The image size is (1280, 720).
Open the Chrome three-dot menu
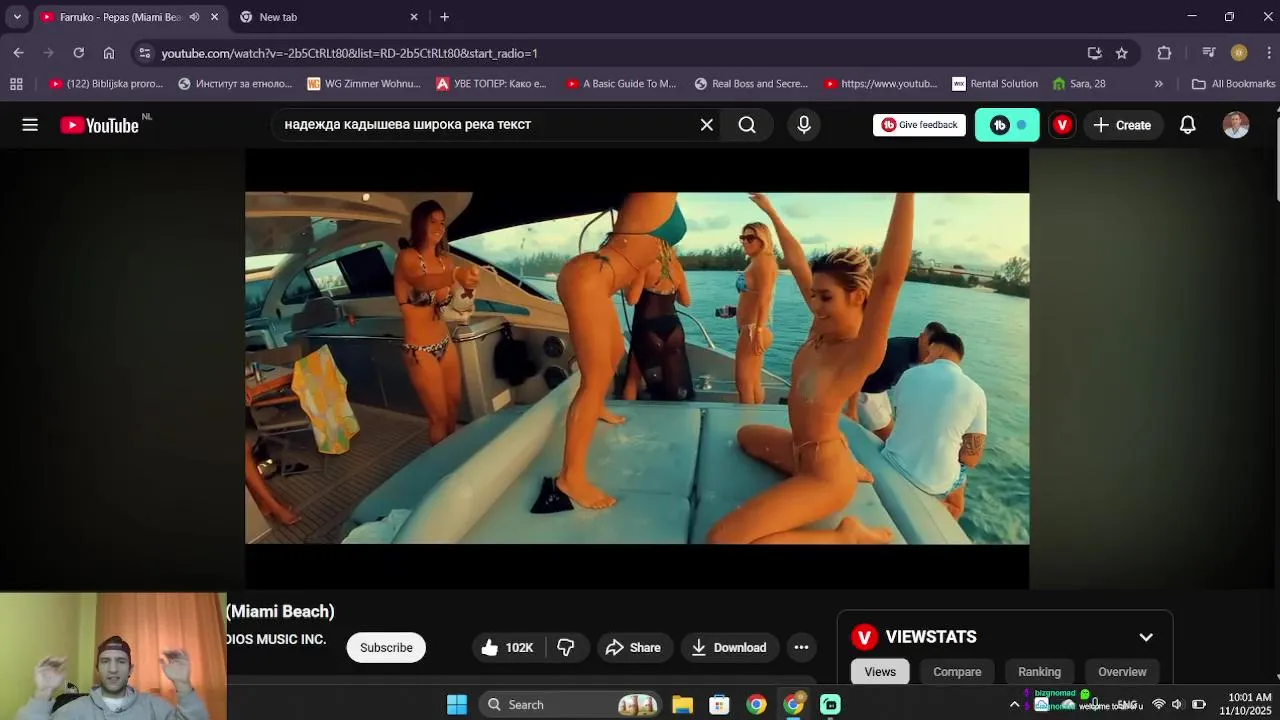1269,53
